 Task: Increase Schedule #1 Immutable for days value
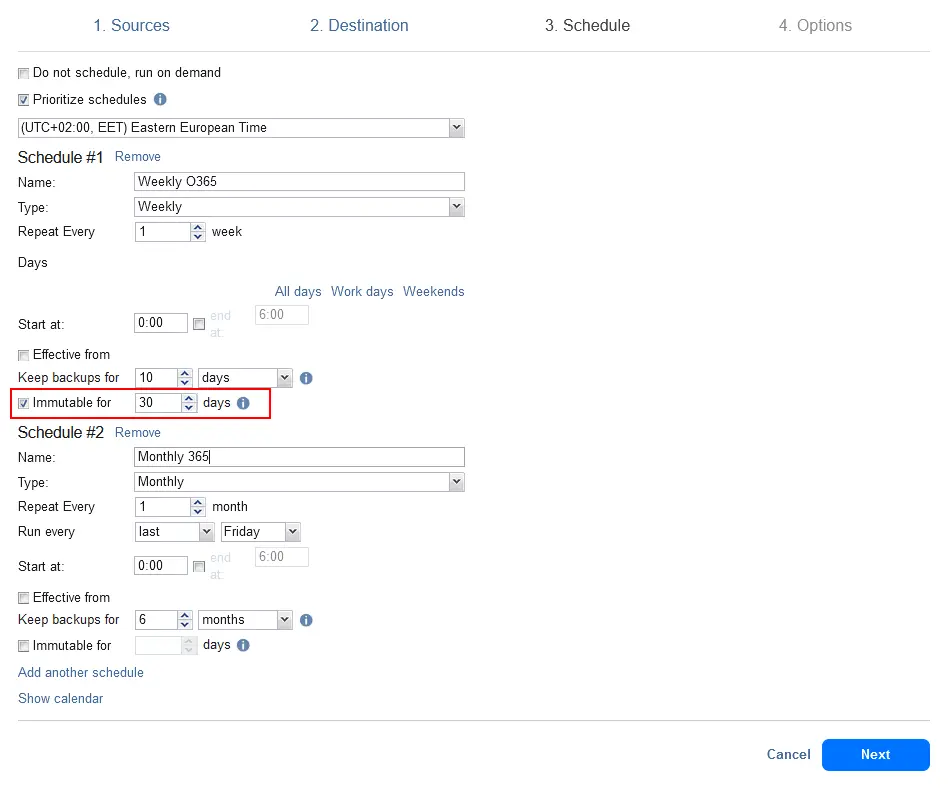(x=189, y=399)
